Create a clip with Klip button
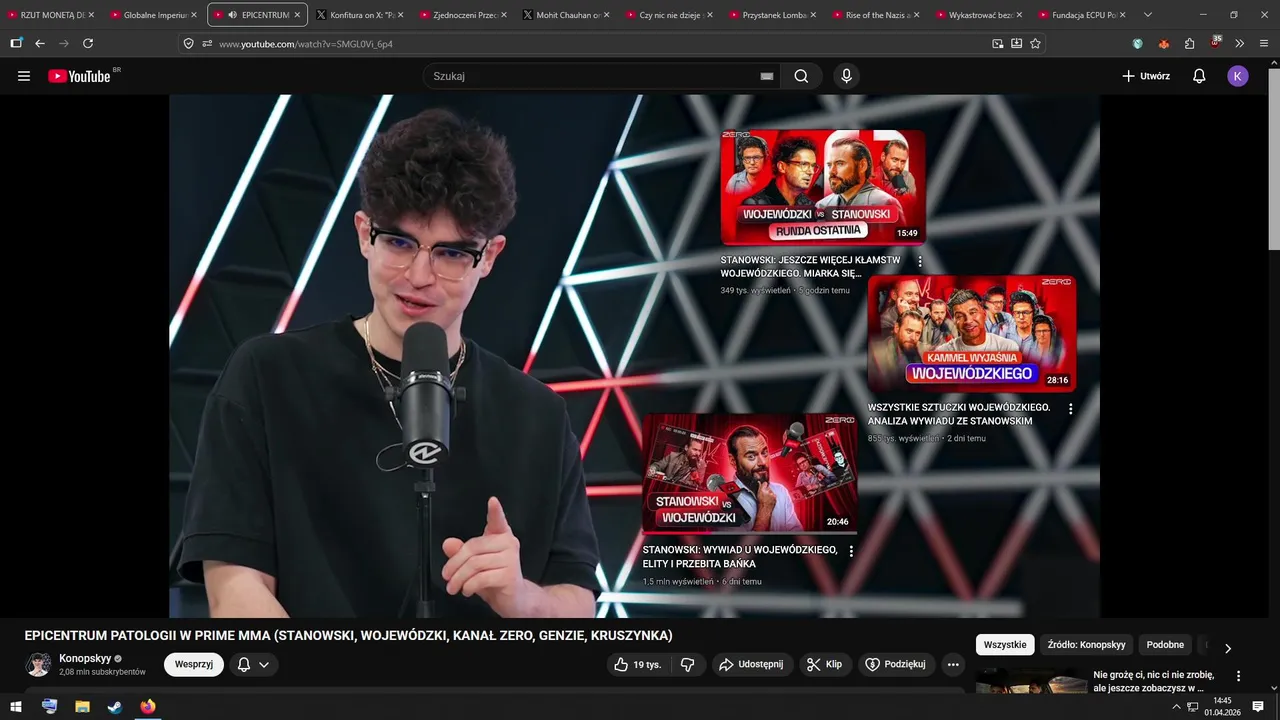Viewport: 1280px width, 720px height. coord(825,664)
